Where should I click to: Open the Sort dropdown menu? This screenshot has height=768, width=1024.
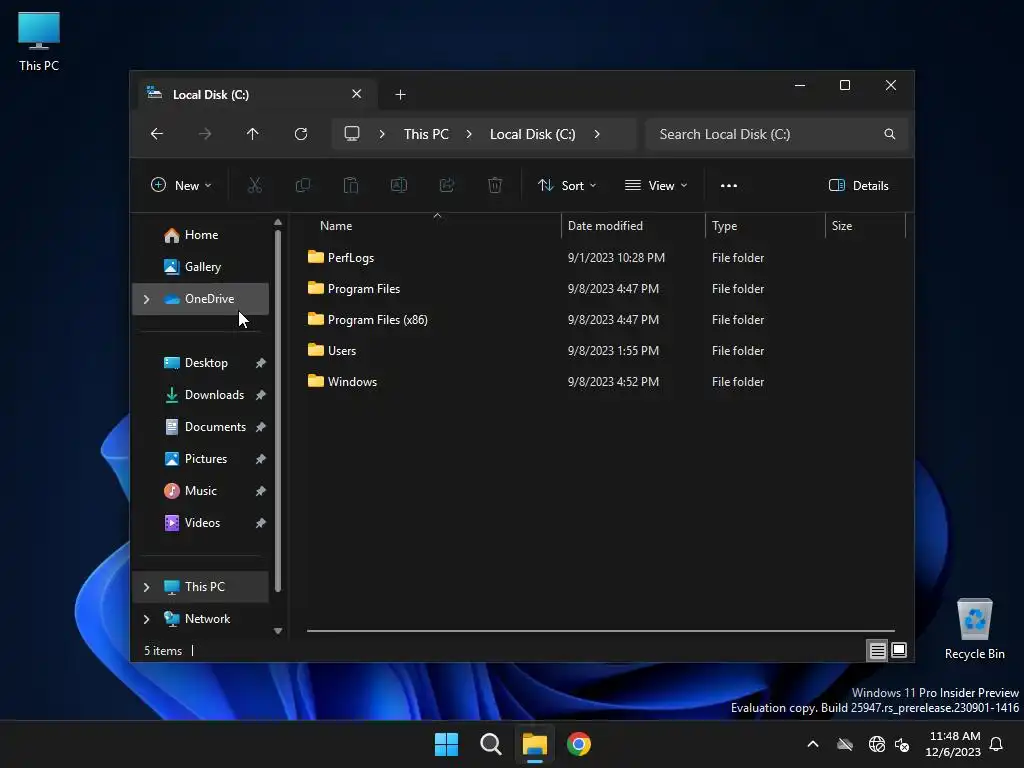coord(567,185)
